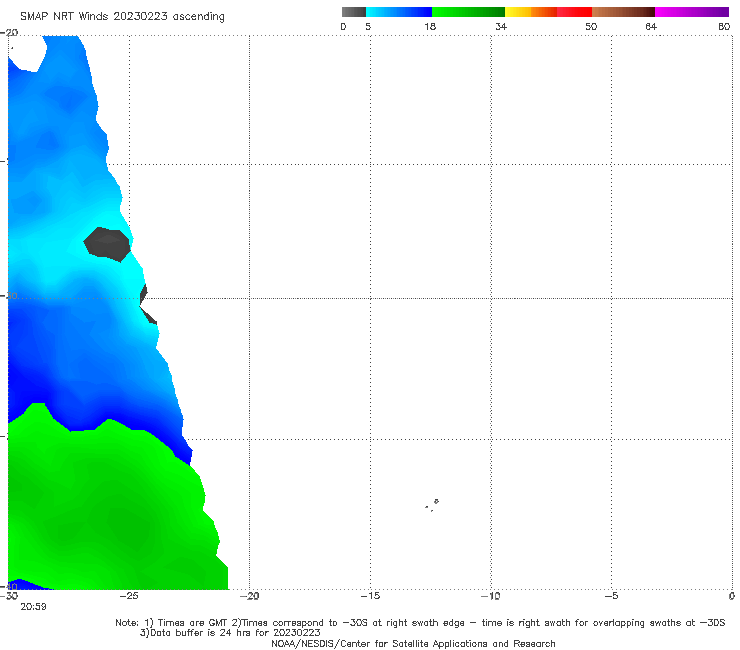The image size is (740, 650).
Task: Click the footer note line starting "Note: 1) Times are GMT"
Action: 420,623
